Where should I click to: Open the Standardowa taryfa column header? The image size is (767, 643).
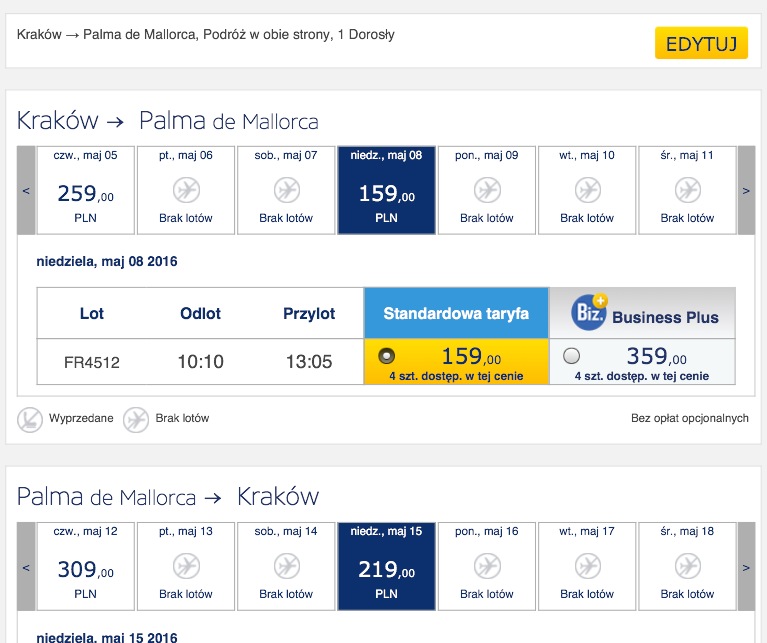(x=456, y=313)
